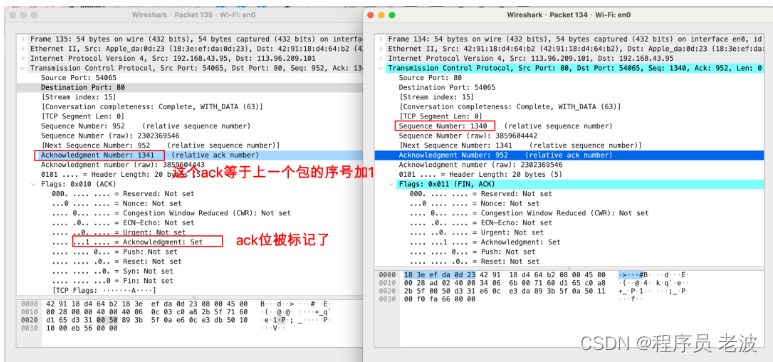Expand the Frame 135 tree row
This screenshot has width=773, height=362.
click(24, 39)
